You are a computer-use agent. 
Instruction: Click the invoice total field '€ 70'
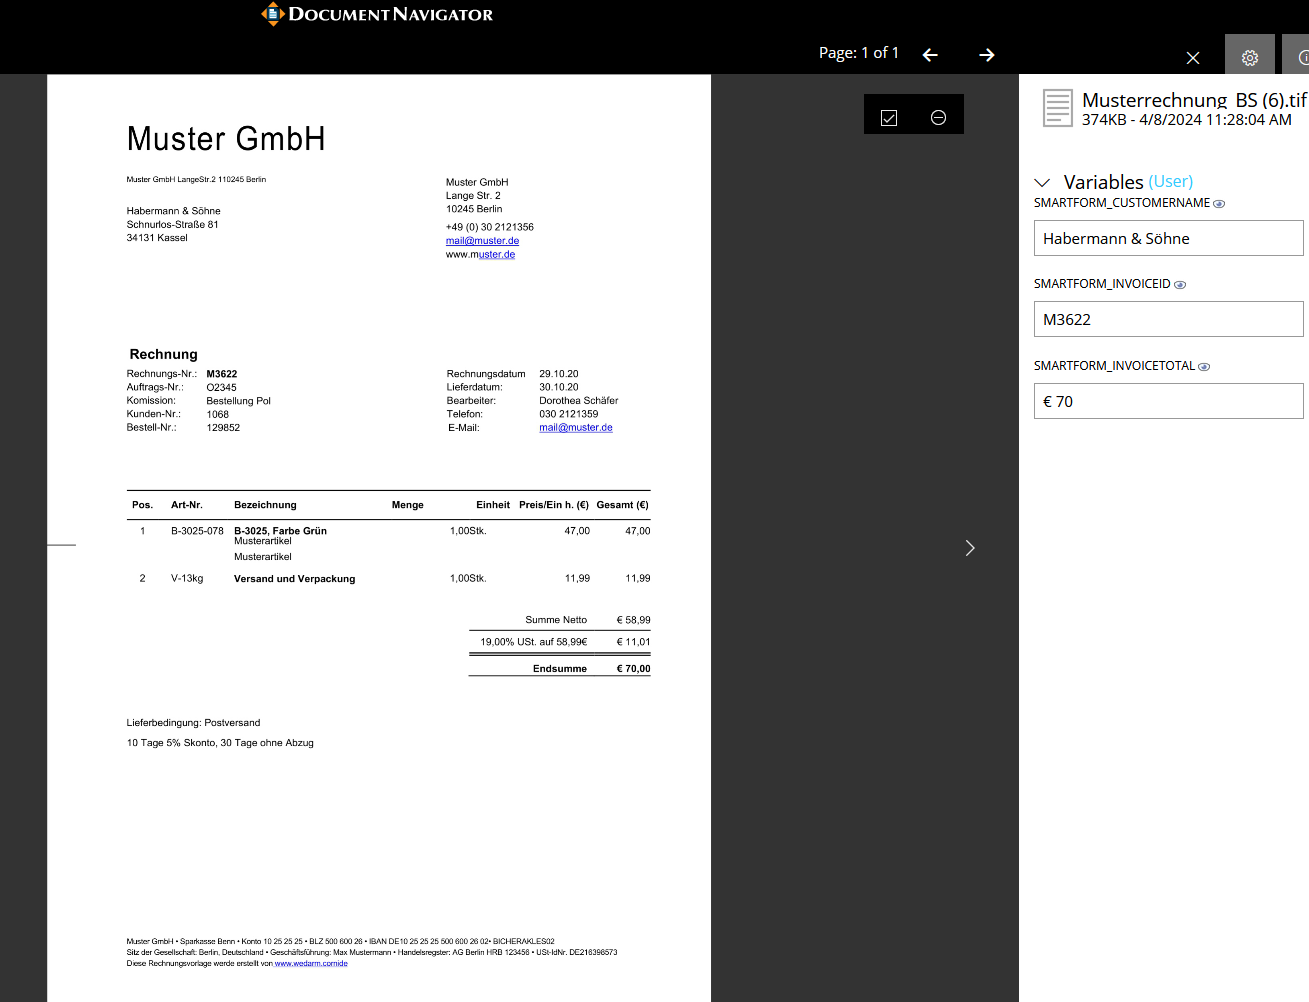click(x=1168, y=401)
